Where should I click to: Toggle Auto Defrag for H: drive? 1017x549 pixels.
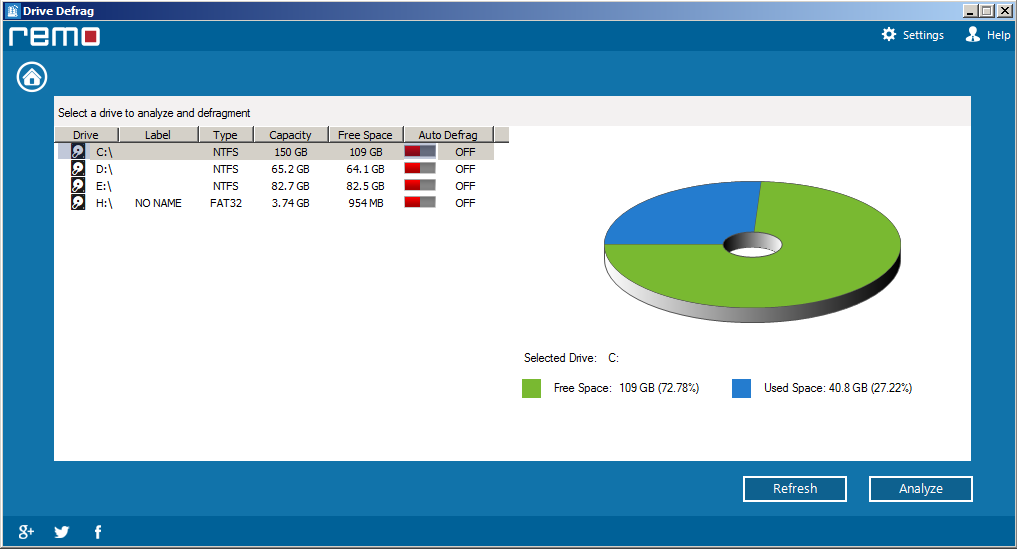coord(420,203)
